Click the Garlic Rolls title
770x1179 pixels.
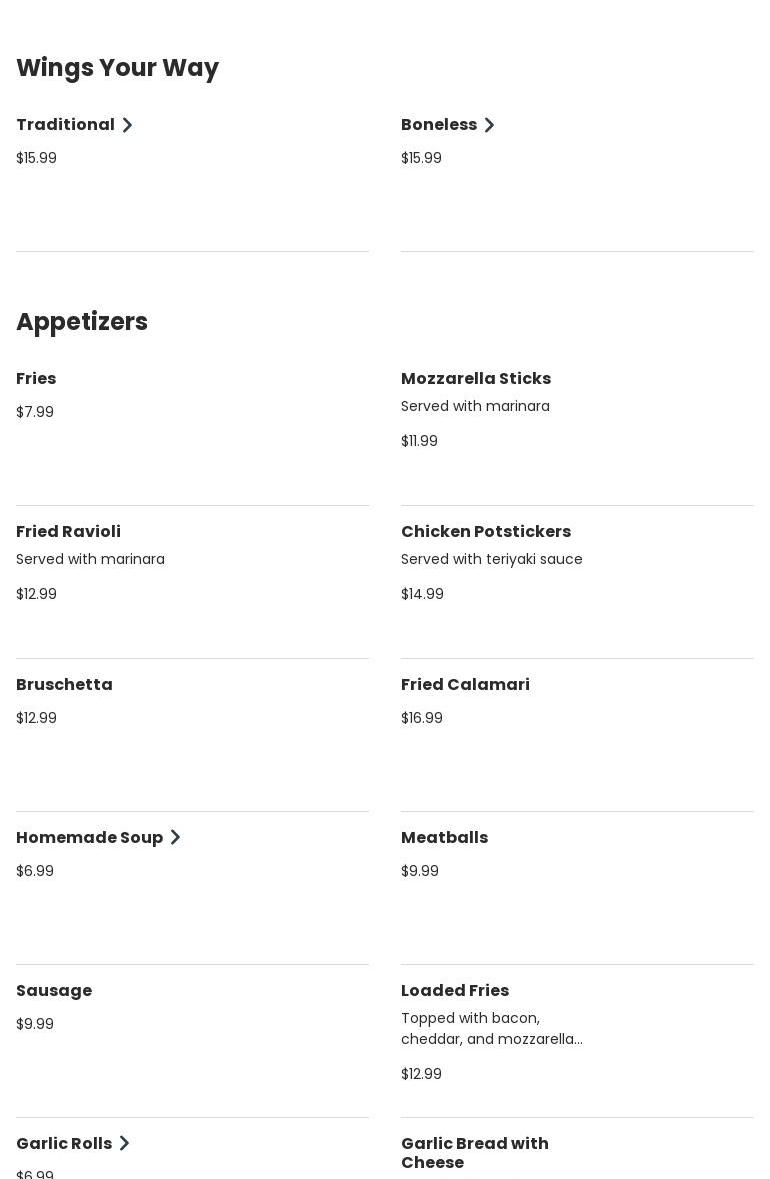(x=64, y=1144)
